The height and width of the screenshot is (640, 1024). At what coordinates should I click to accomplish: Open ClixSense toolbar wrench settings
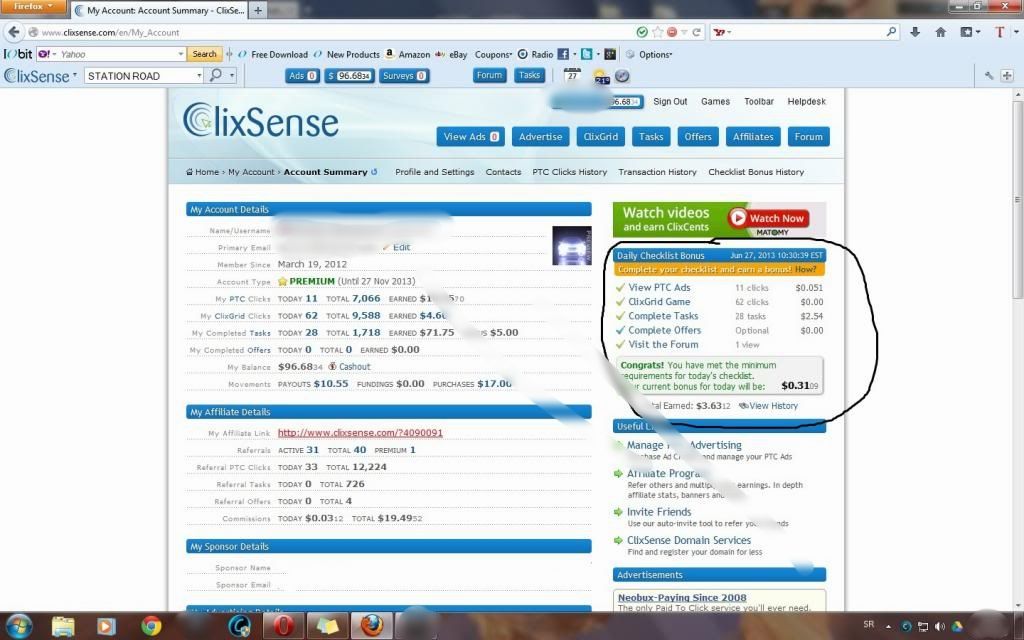point(989,76)
